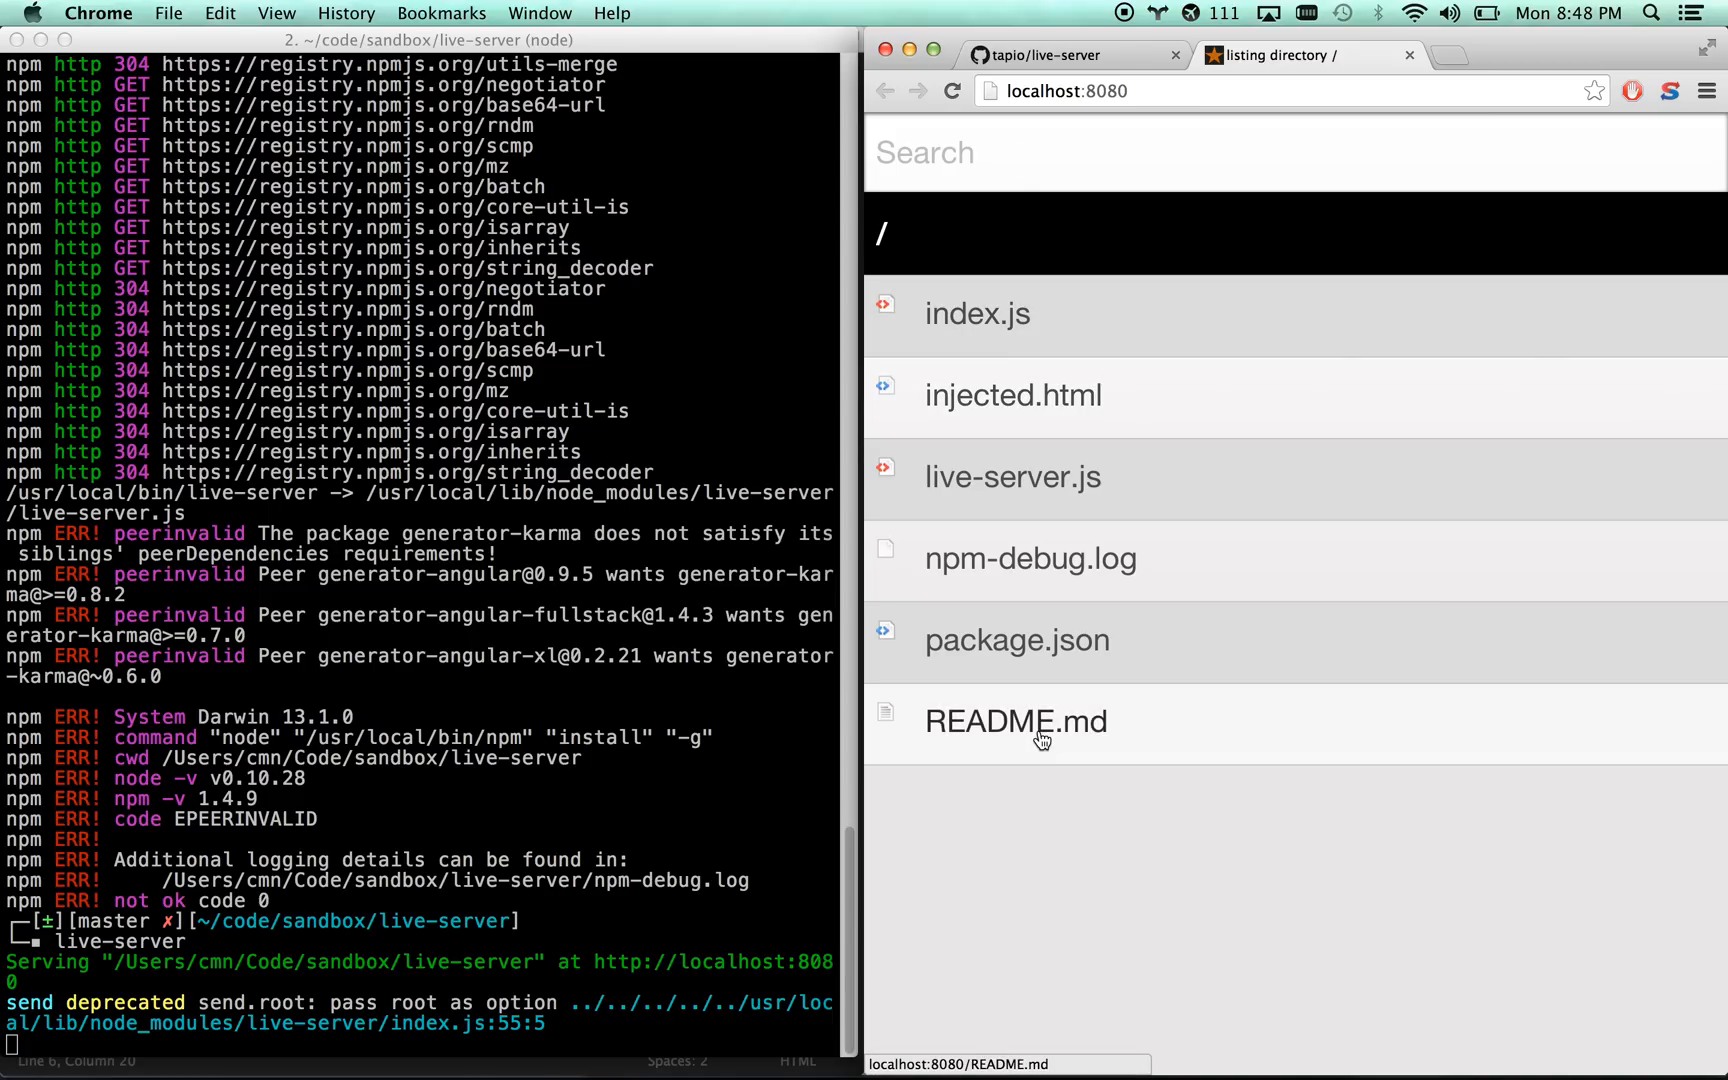Click the JavaScript file icon beside index.js
The width and height of the screenshot is (1728, 1080).
[x=885, y=304]
